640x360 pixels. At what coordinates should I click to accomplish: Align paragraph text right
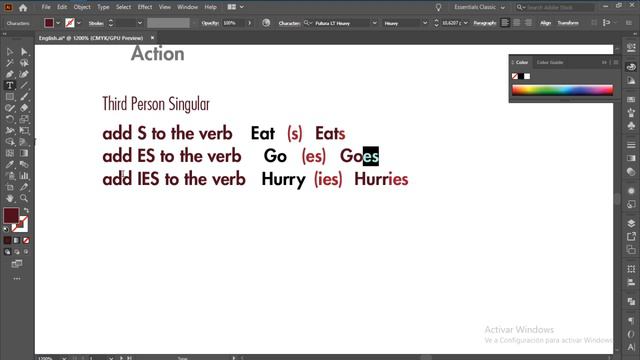click(528, 23)
